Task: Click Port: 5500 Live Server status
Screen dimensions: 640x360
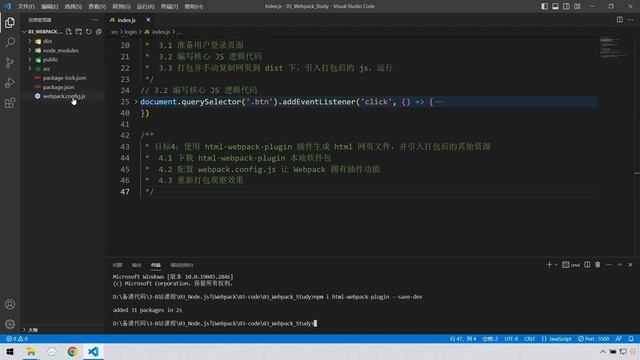Action: point(594,339)
